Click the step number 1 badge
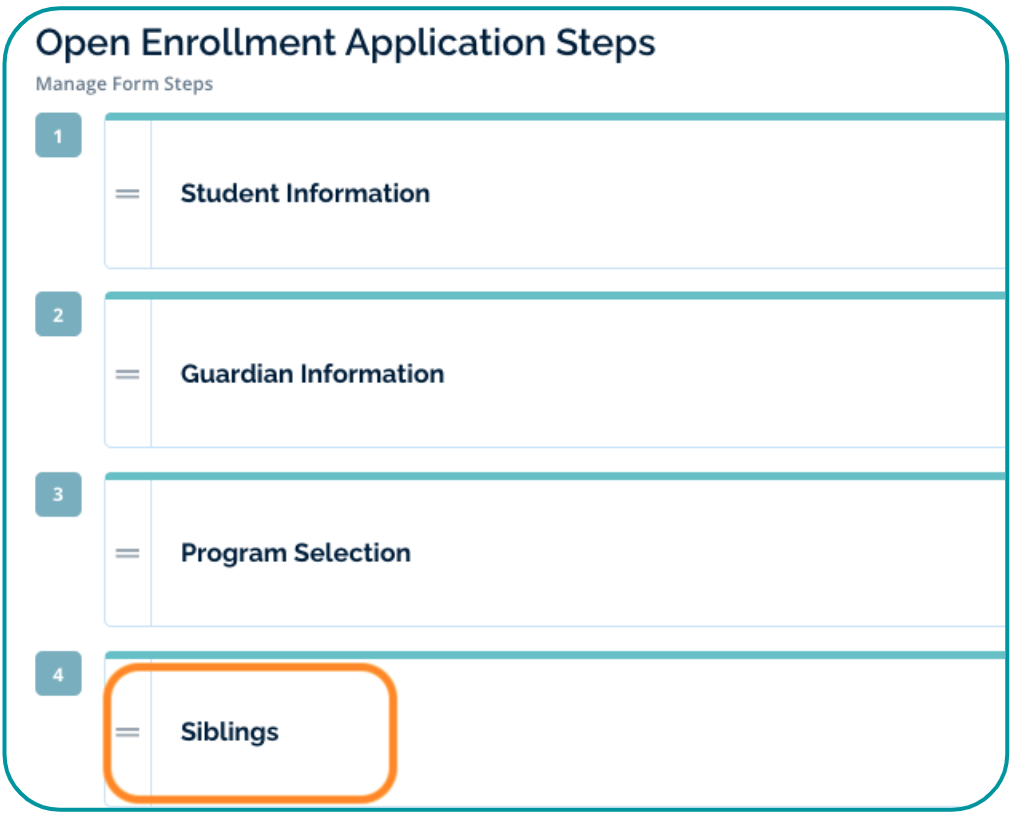1015x816 pixels. (x=58, y=136)
